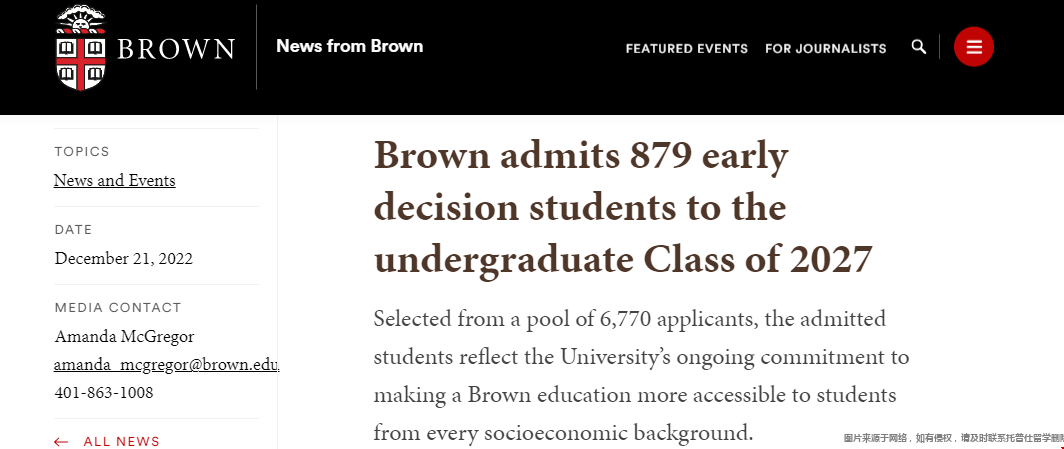This screenshot has width=1064, height=449.
Task: Click the DATE section label
Action: 73,230
